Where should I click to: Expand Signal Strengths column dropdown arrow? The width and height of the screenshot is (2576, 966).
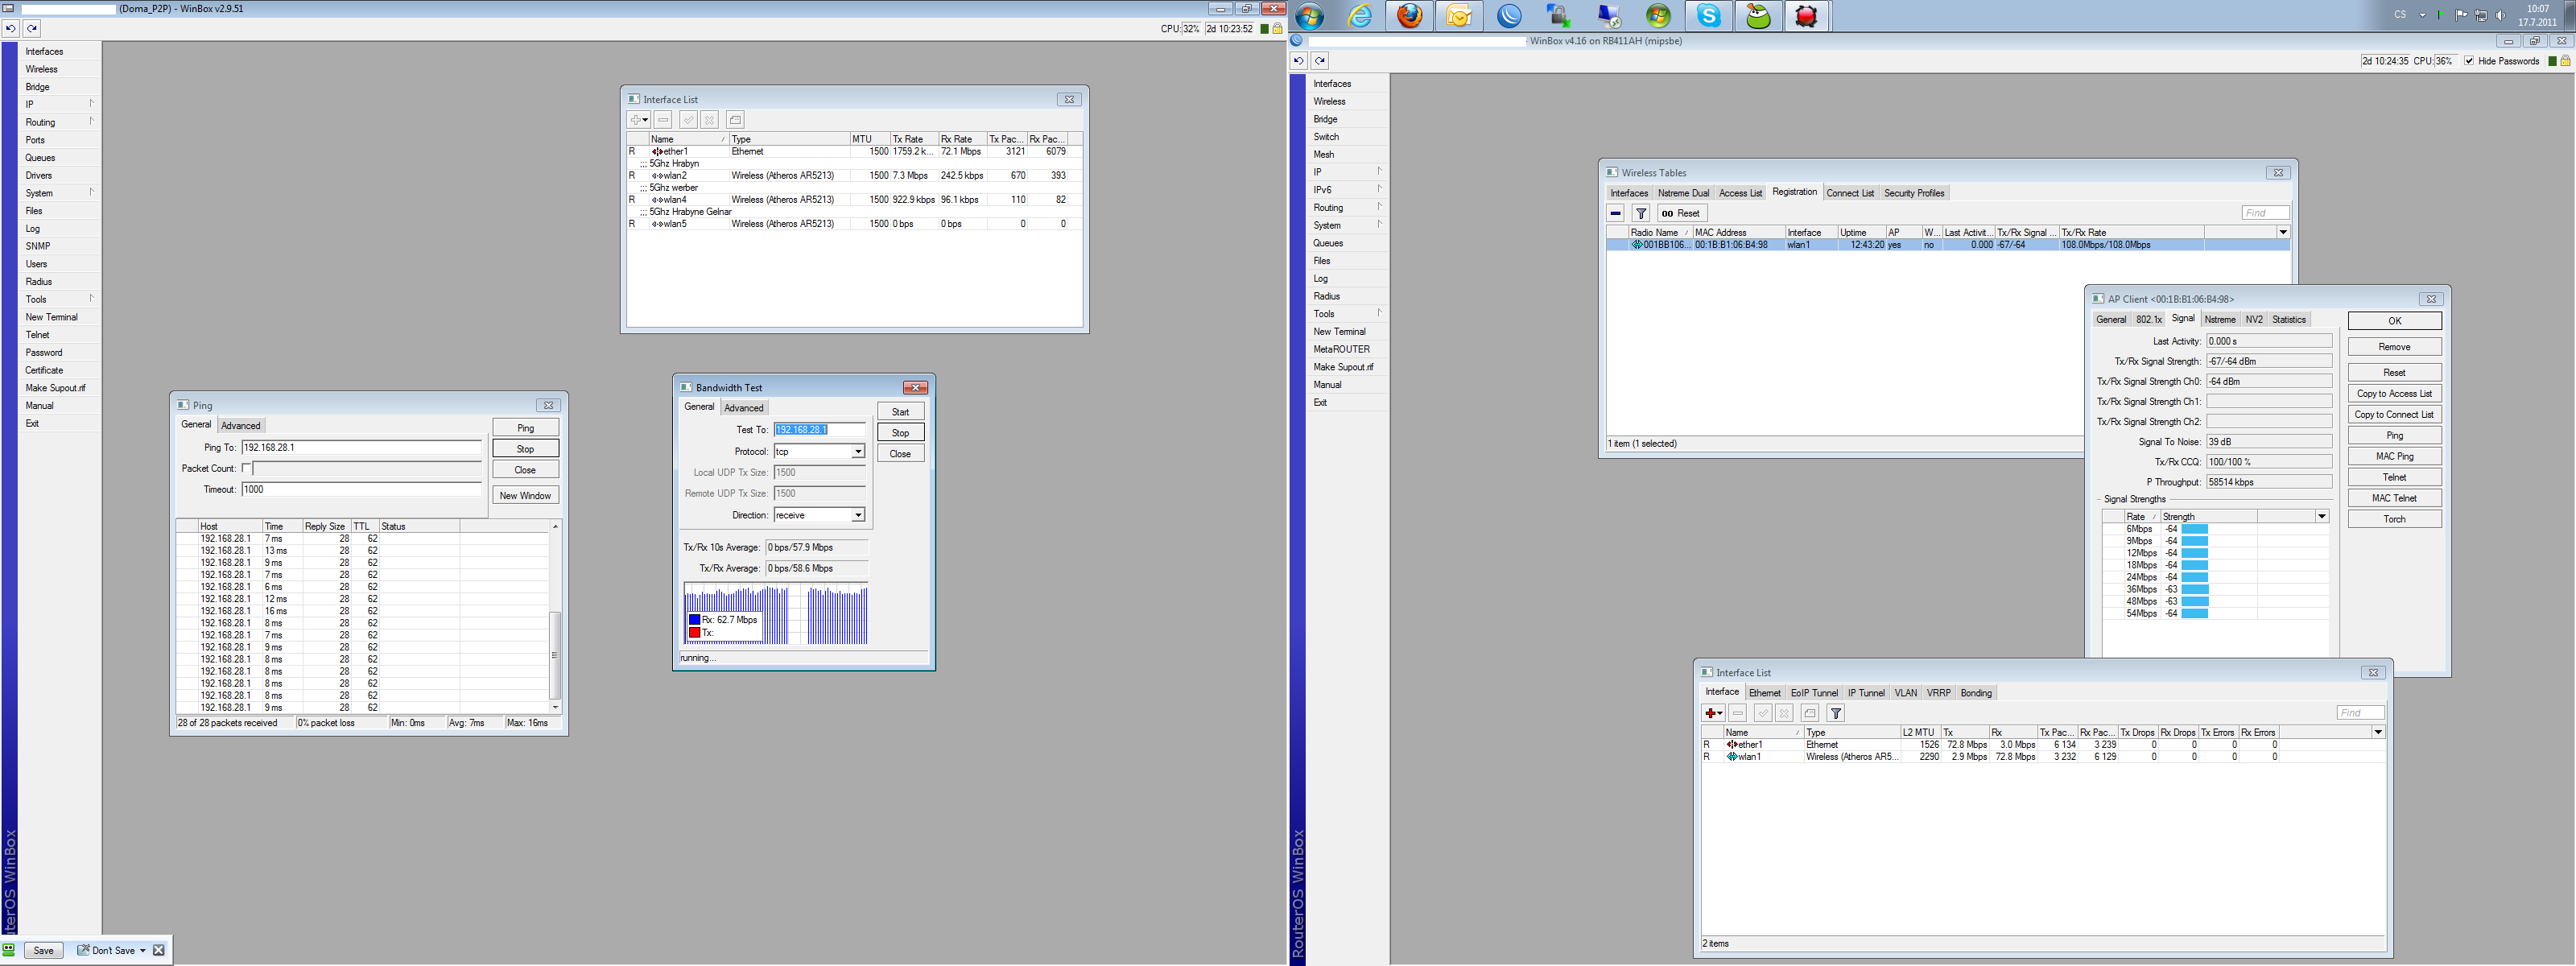[x=2321, y=517]
